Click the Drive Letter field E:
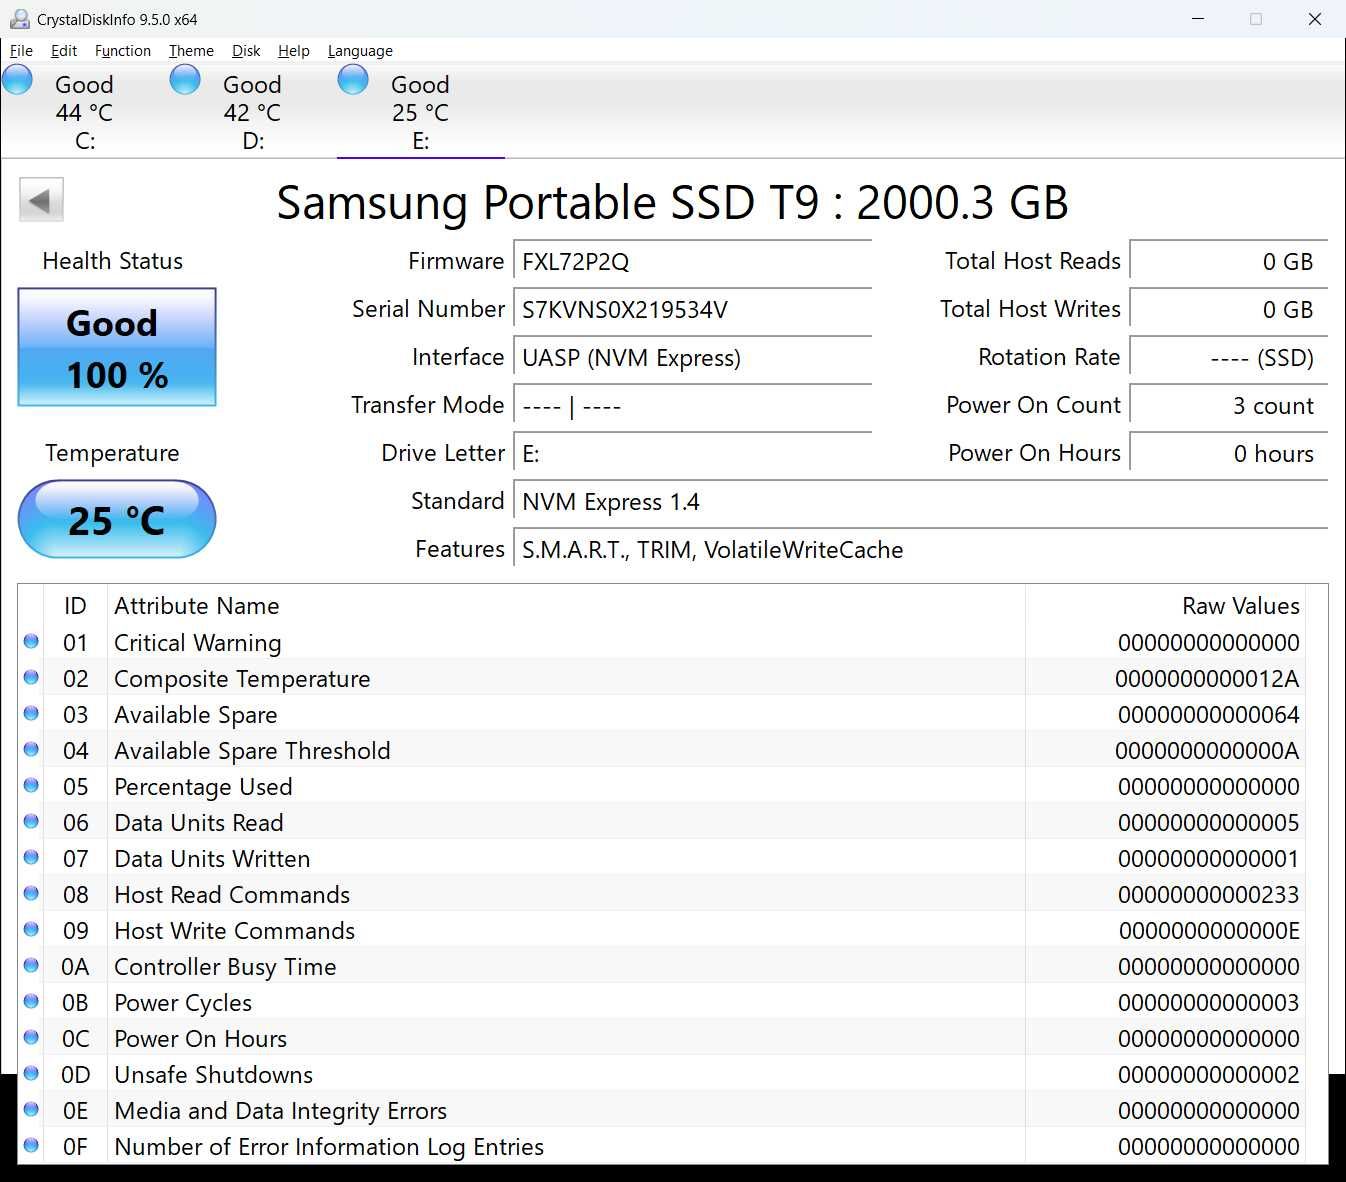Viewport: 1346px width, 1182px height. tap(692, 454)
